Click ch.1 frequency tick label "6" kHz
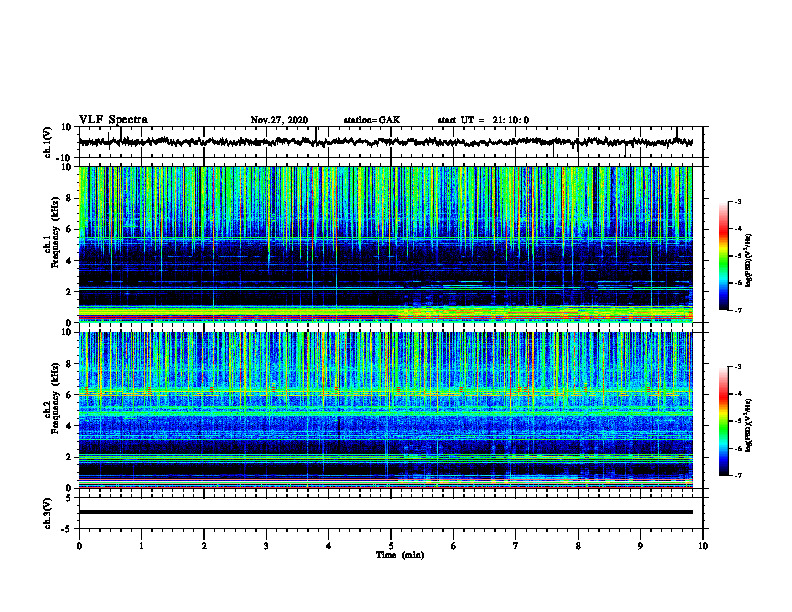 point(69,229)
